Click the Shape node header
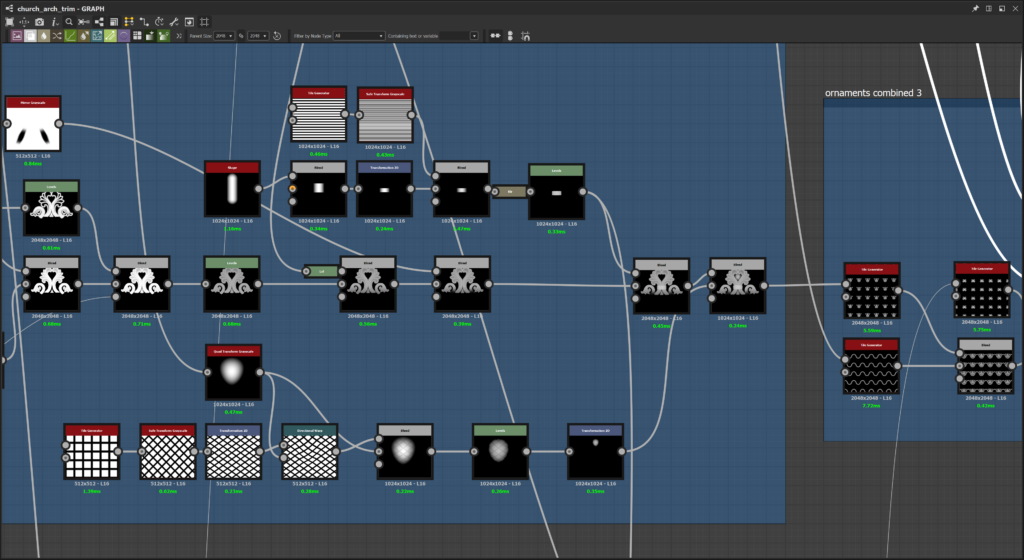 coord(232,167)
